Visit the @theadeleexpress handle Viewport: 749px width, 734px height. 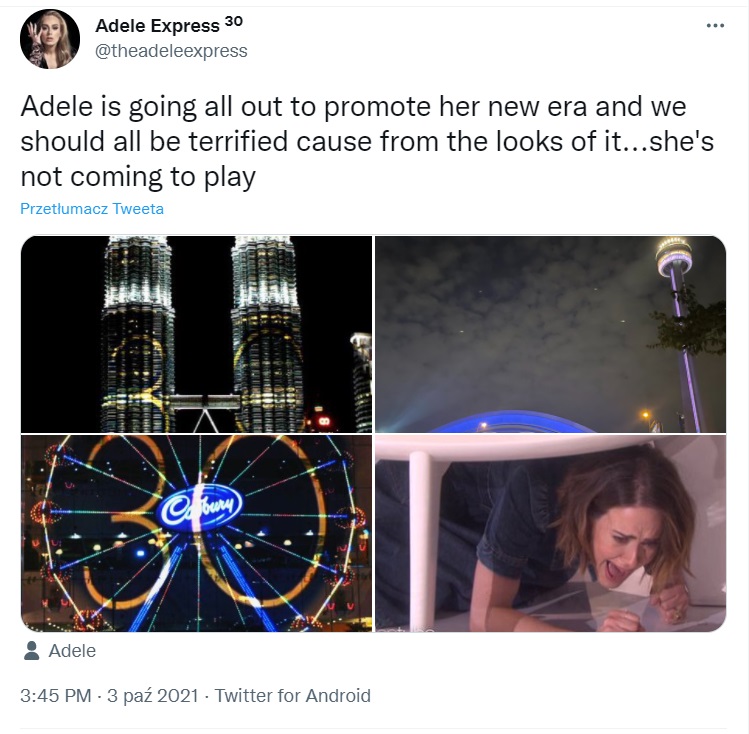pos(171,51)
